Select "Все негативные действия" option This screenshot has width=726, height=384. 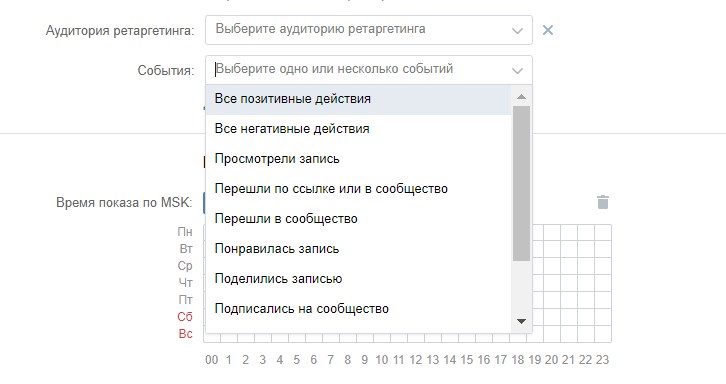[x=358, y=129]
